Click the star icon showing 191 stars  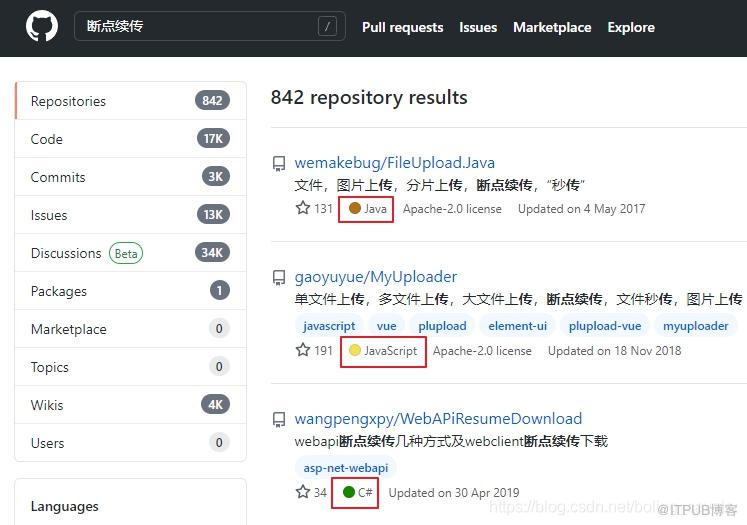[x=303, y=350]
